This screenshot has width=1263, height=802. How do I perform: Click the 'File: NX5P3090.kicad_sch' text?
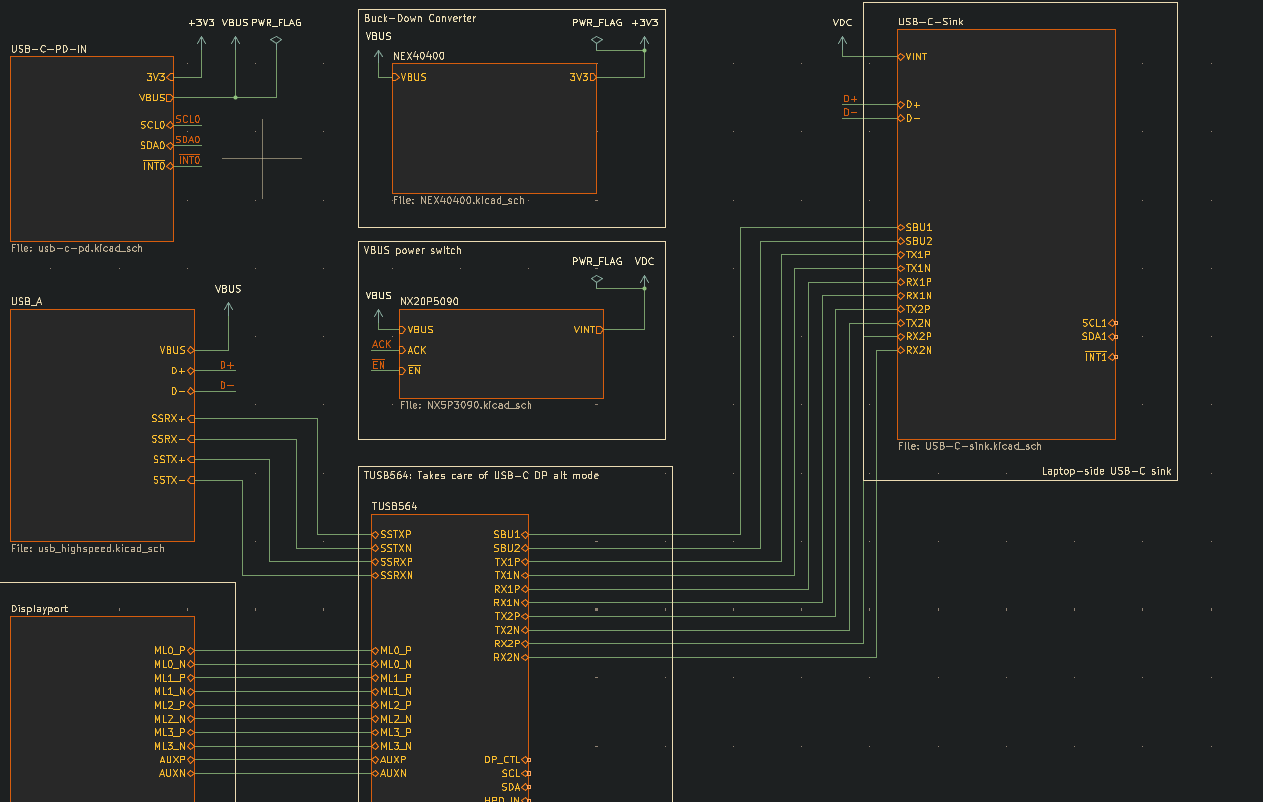click(466, 405)
